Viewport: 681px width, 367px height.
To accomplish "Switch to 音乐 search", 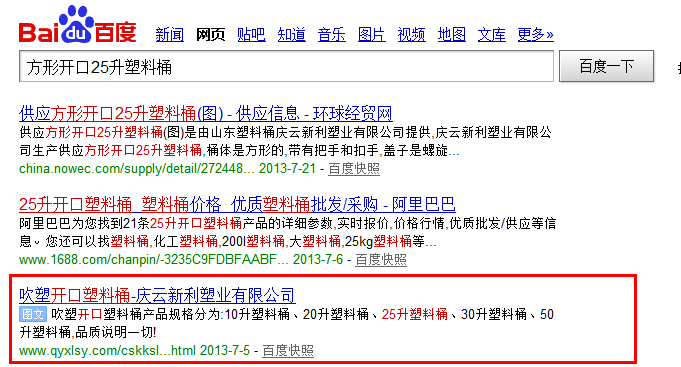I will 331,34.
